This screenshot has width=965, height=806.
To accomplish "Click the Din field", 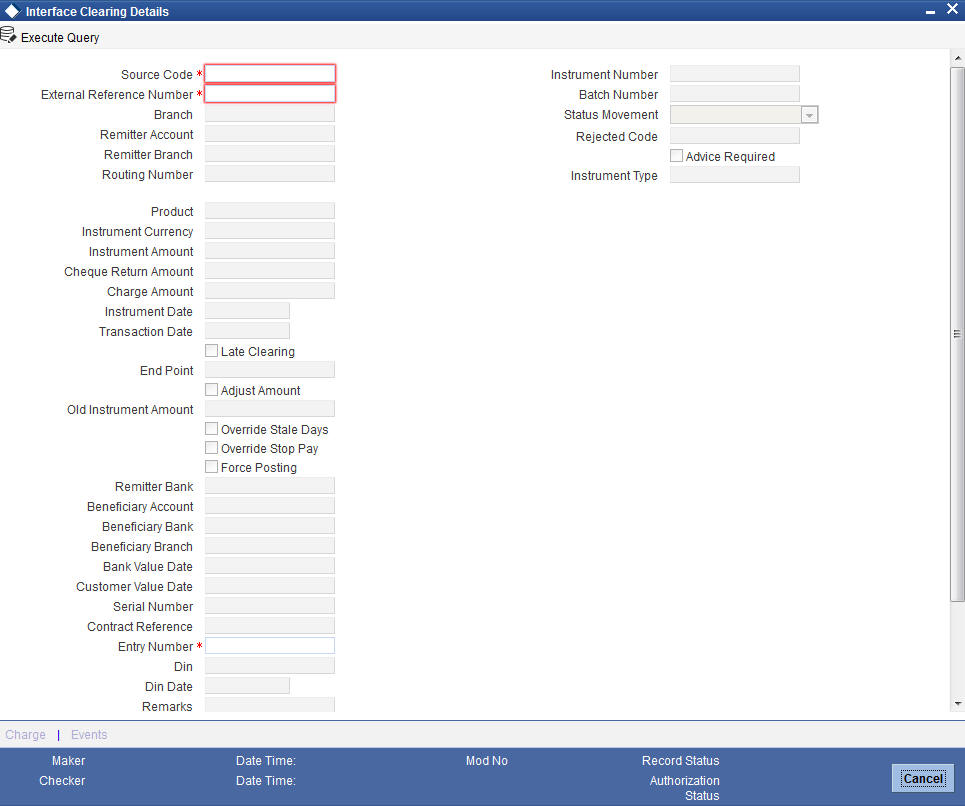I will [270, 666].
